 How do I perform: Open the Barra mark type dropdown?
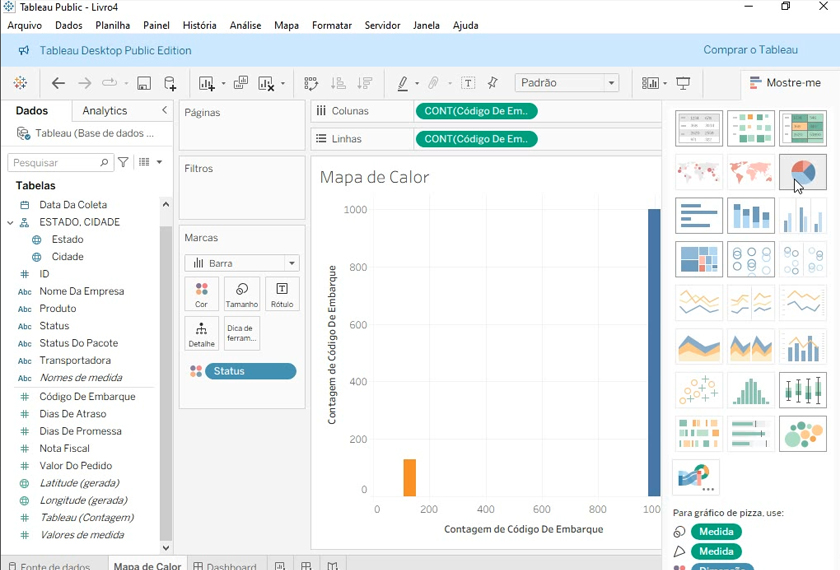[x=242, y=263]
